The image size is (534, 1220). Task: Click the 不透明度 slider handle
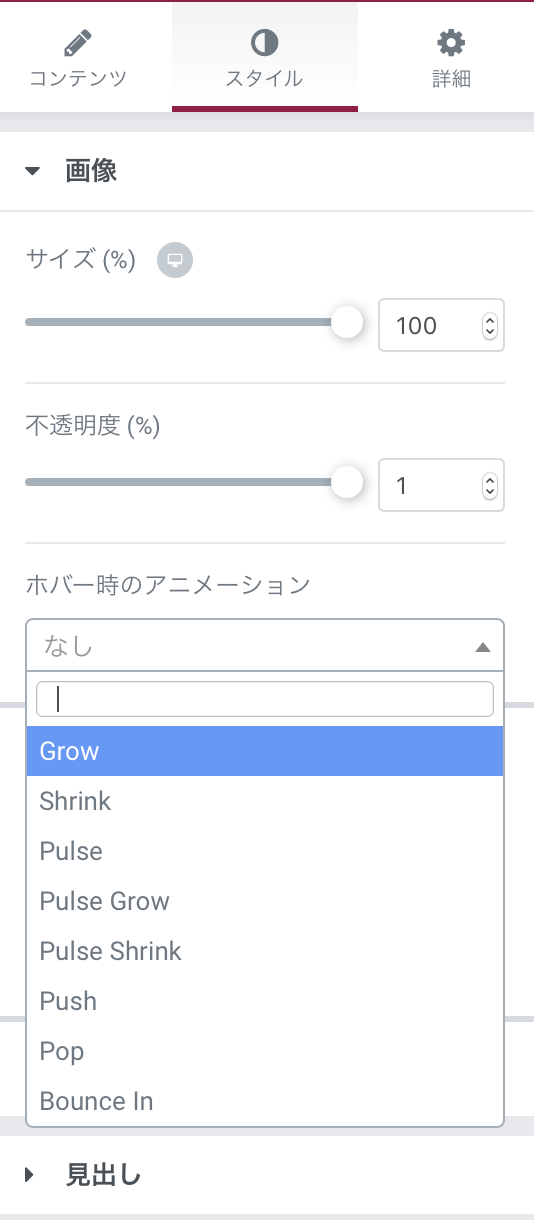click(347, 483)
